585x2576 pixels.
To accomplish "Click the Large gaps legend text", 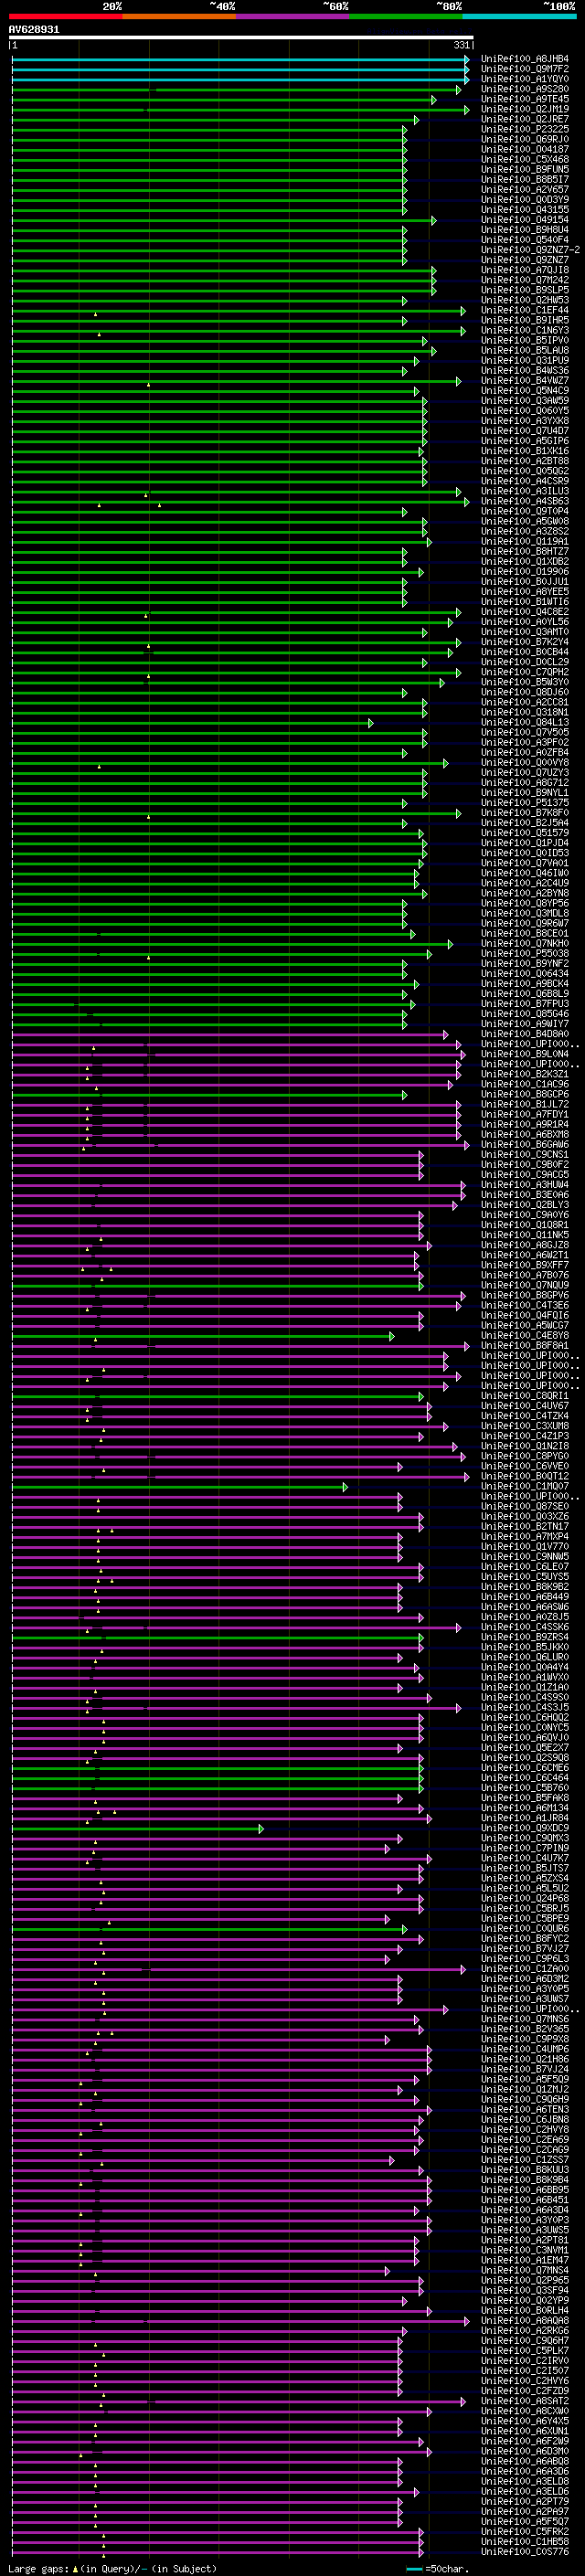I will click(x=39, y=2569).
